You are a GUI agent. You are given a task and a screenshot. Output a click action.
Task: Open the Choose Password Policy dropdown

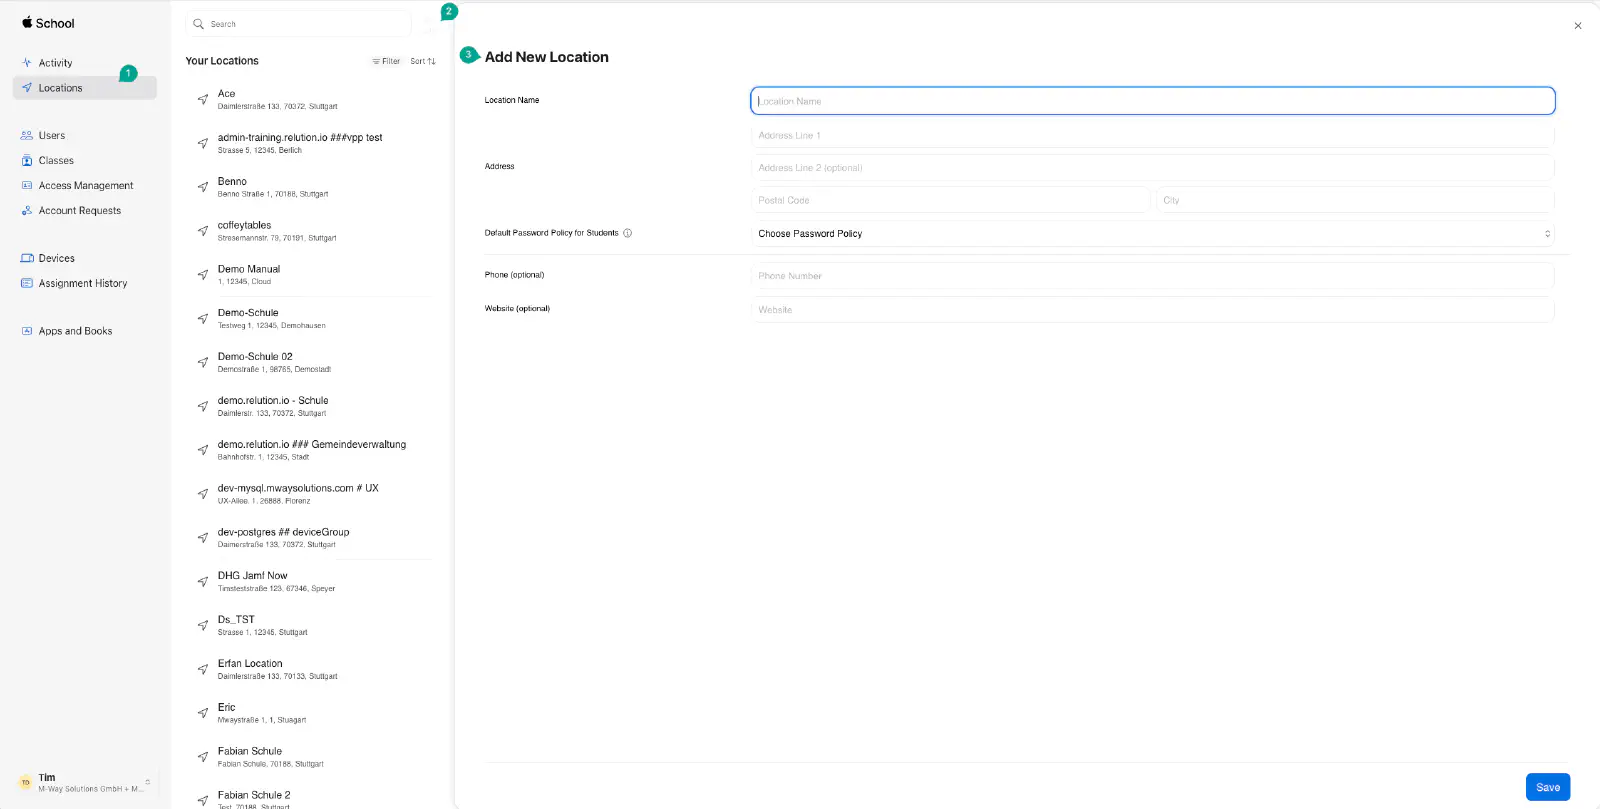[1152, 234]
